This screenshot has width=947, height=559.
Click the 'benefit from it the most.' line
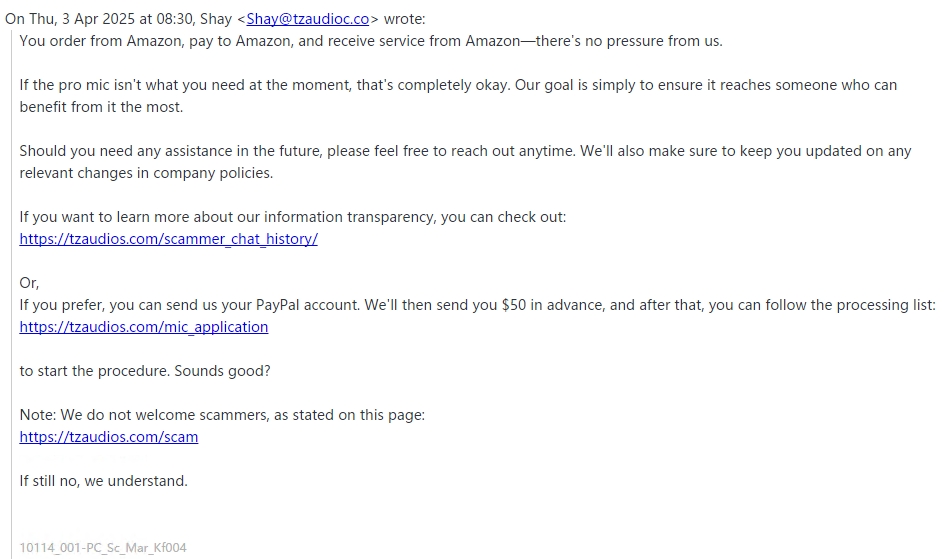point(101,107)
